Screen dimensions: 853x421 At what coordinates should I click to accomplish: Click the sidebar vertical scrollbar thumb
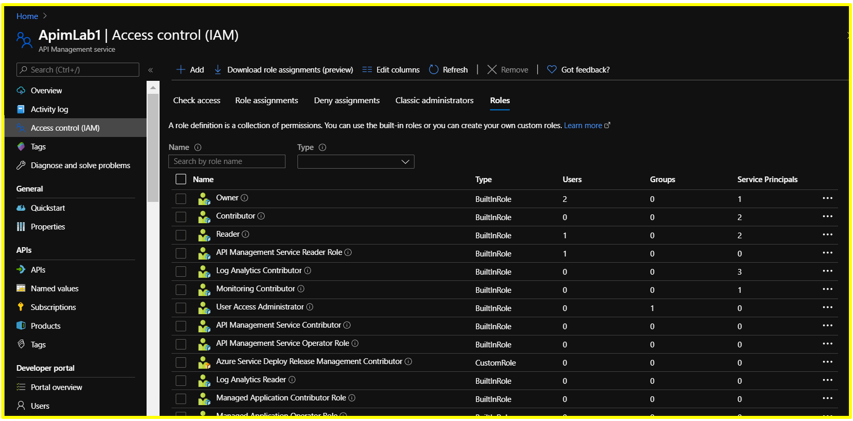tap(153, 148)
